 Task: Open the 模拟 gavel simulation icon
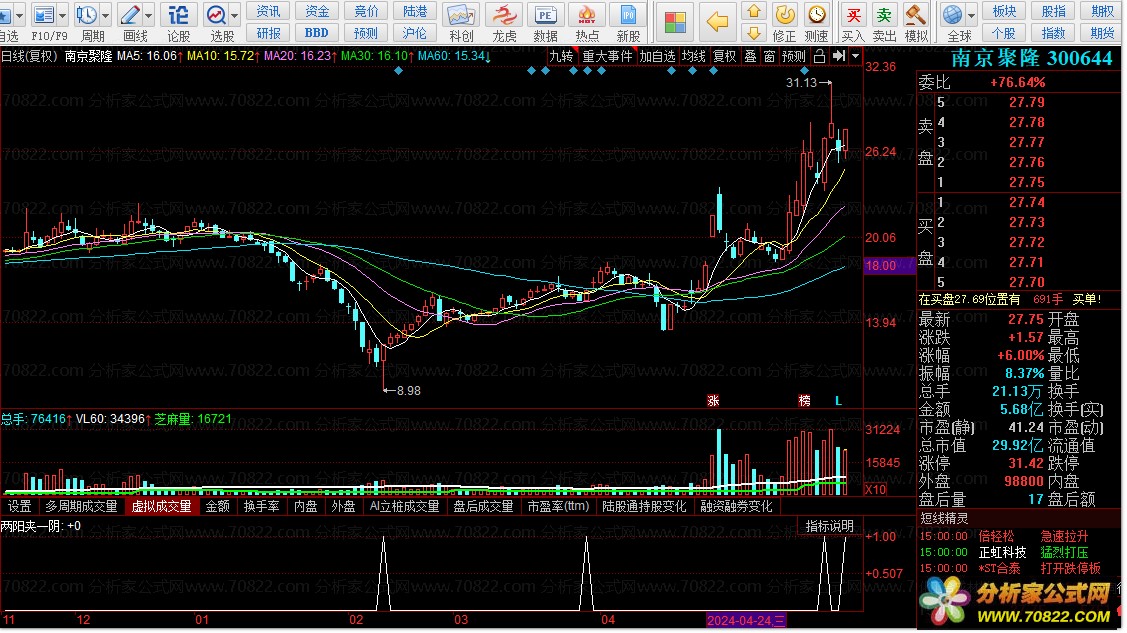[915, 14]
